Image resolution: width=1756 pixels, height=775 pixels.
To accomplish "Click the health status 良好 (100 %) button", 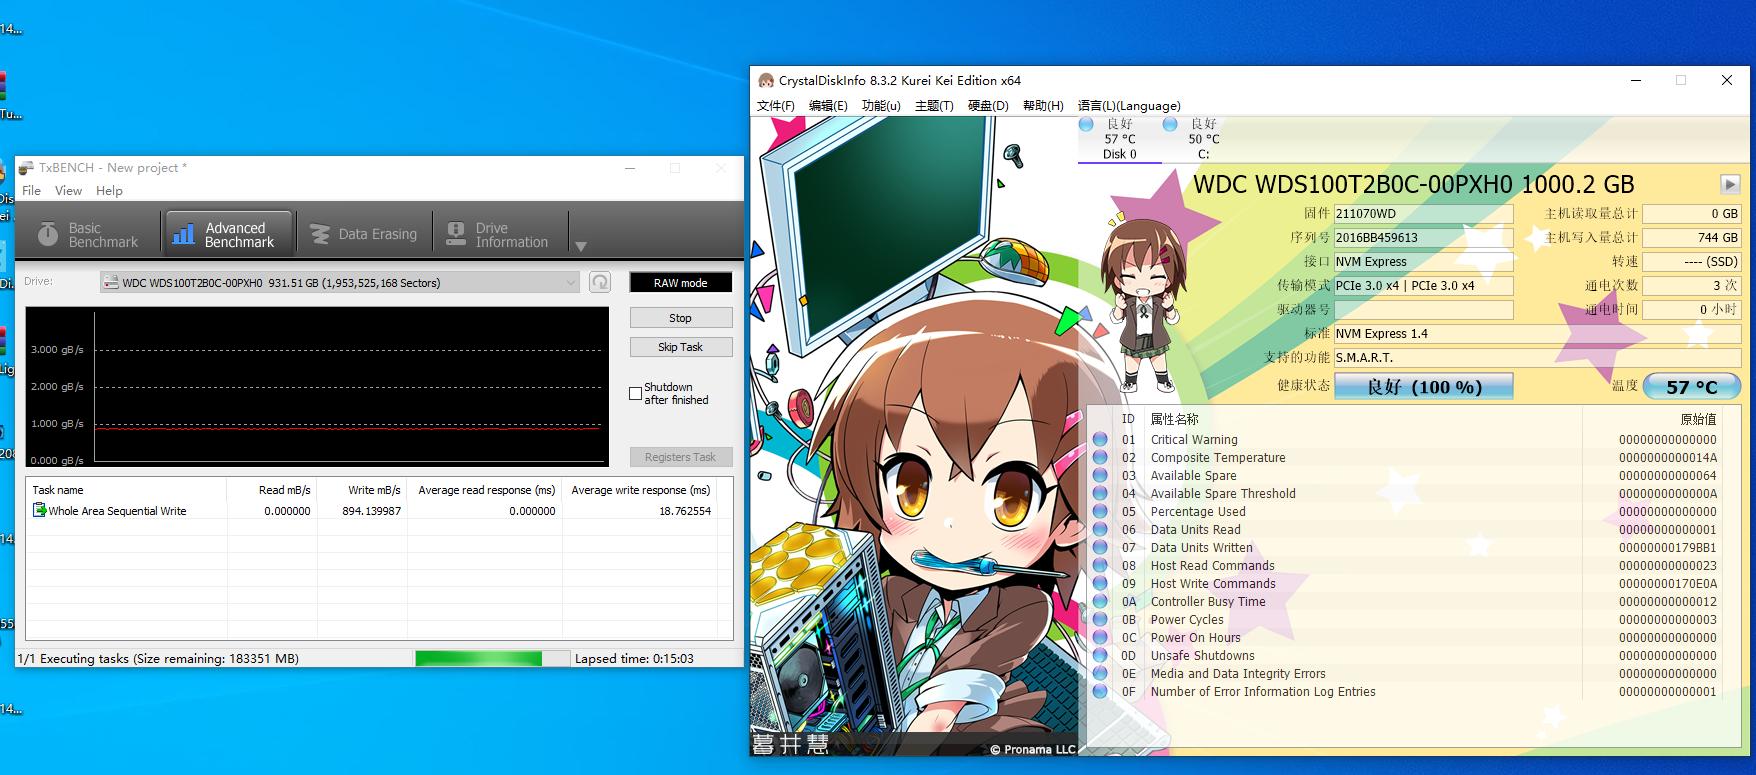I will pos(1424,386).
